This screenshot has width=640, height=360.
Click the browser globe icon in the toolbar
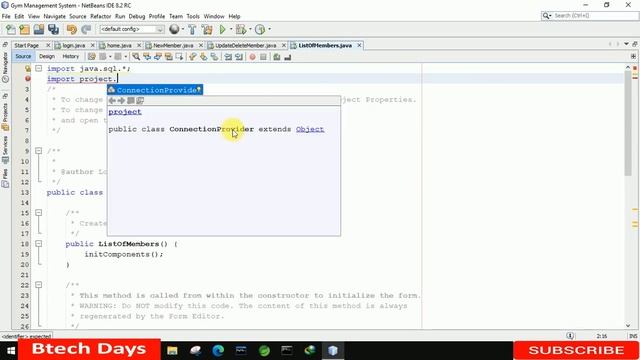[x=174, y=29]
